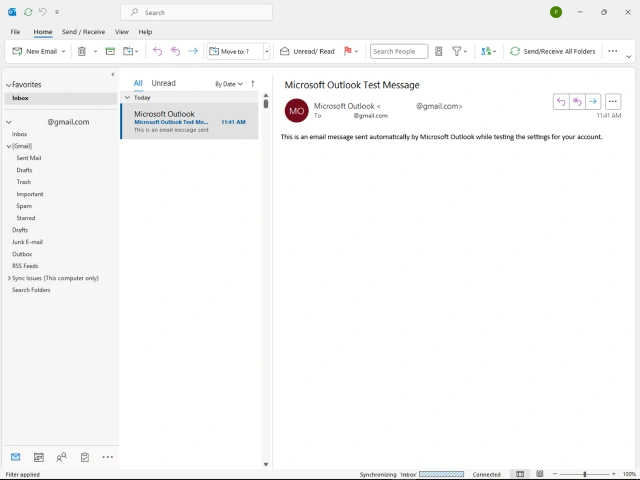The image size is (640, 480).
Task: Switch to Calendar view icon
Action: point(39,457)
